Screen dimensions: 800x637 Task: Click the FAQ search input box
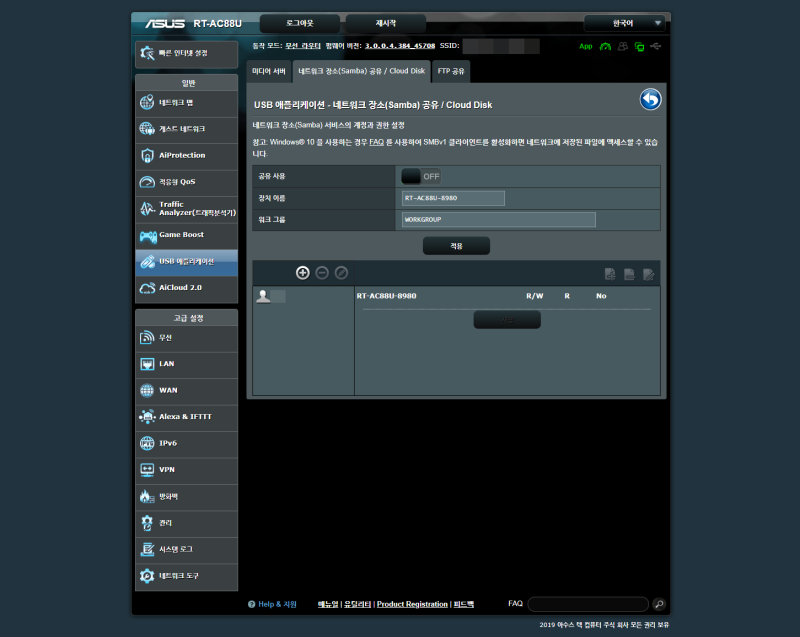point(588,604)
